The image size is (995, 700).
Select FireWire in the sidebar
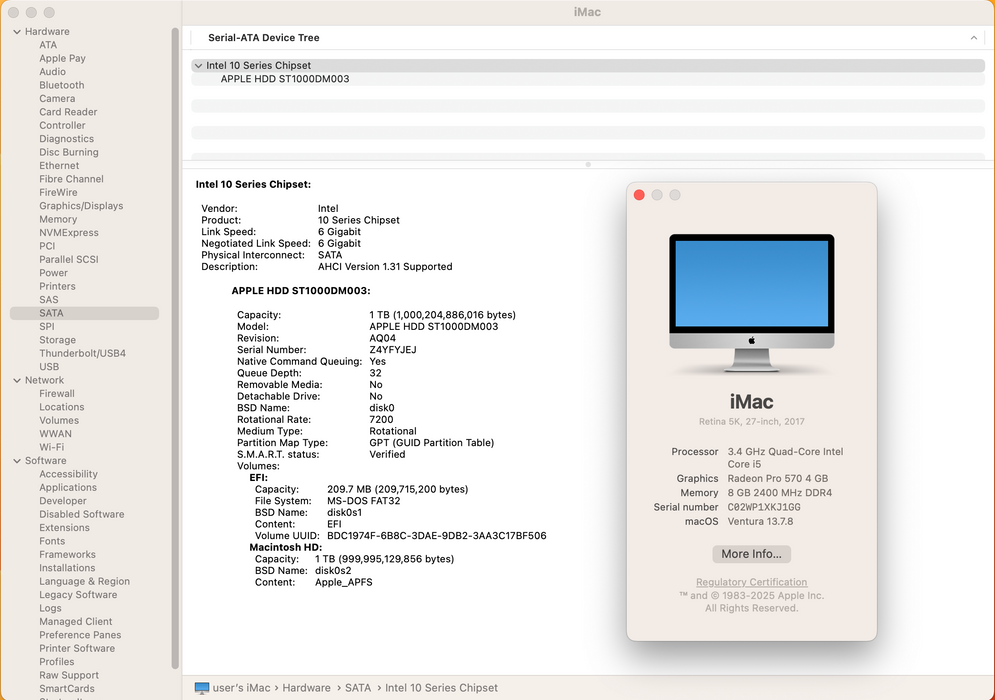[x=58, y=192]
